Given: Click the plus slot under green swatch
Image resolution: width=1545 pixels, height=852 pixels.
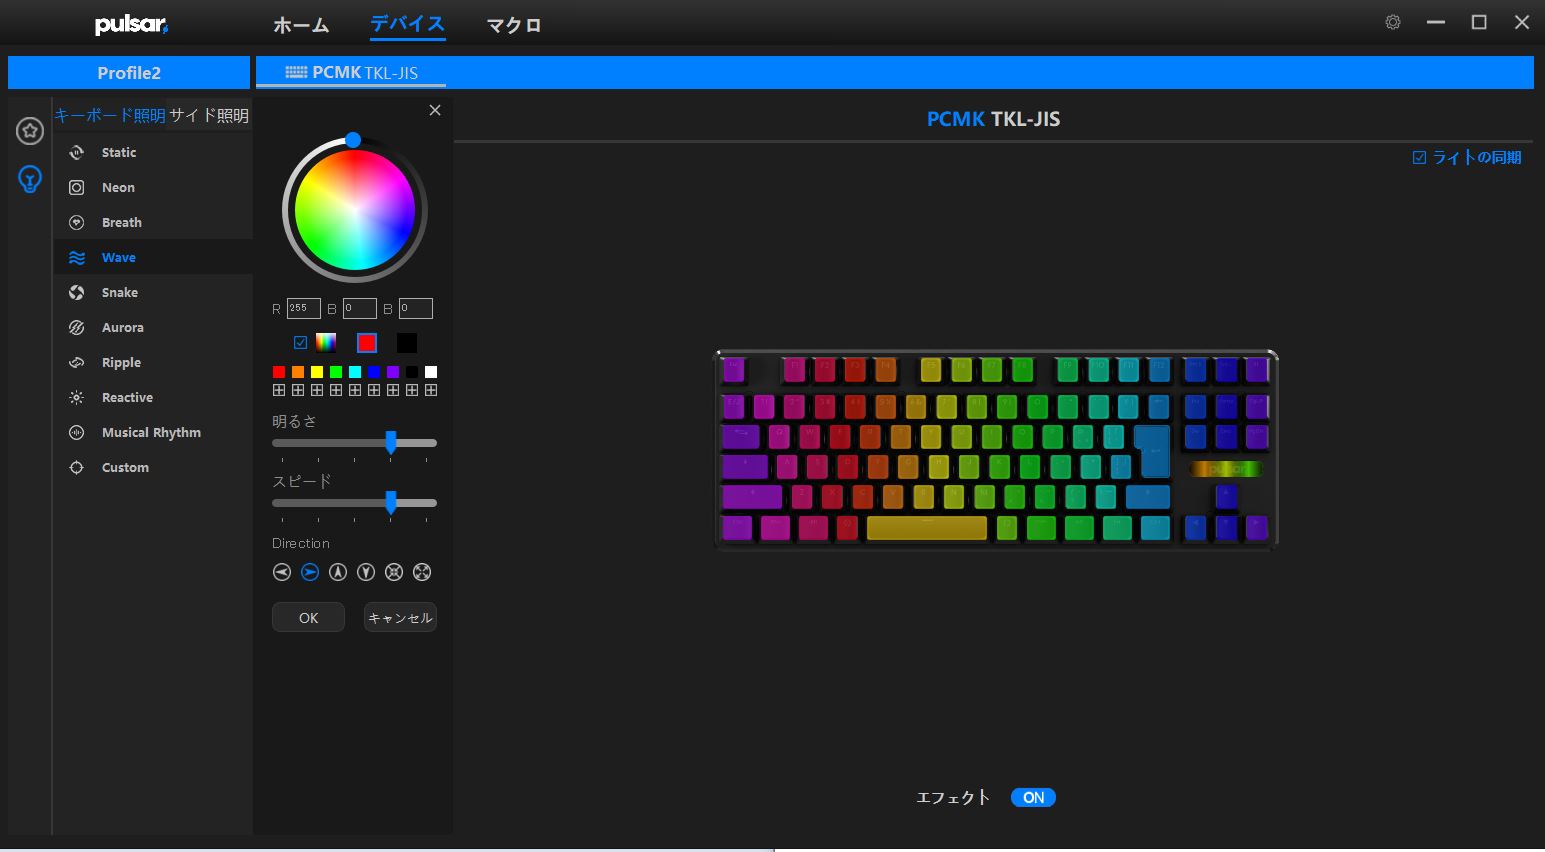Looking at the screenshot, I should click(x=336, y=390).
